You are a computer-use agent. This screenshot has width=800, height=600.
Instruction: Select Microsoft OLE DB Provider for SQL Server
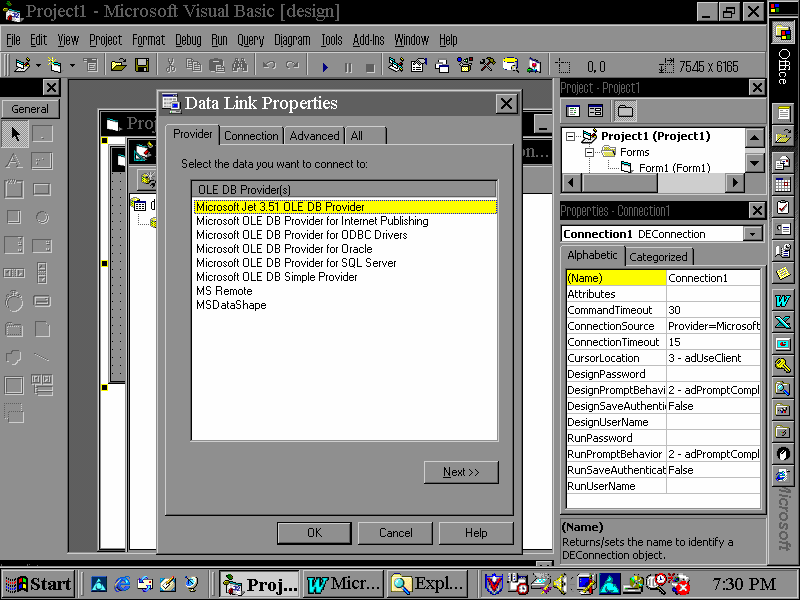point(296,263)
